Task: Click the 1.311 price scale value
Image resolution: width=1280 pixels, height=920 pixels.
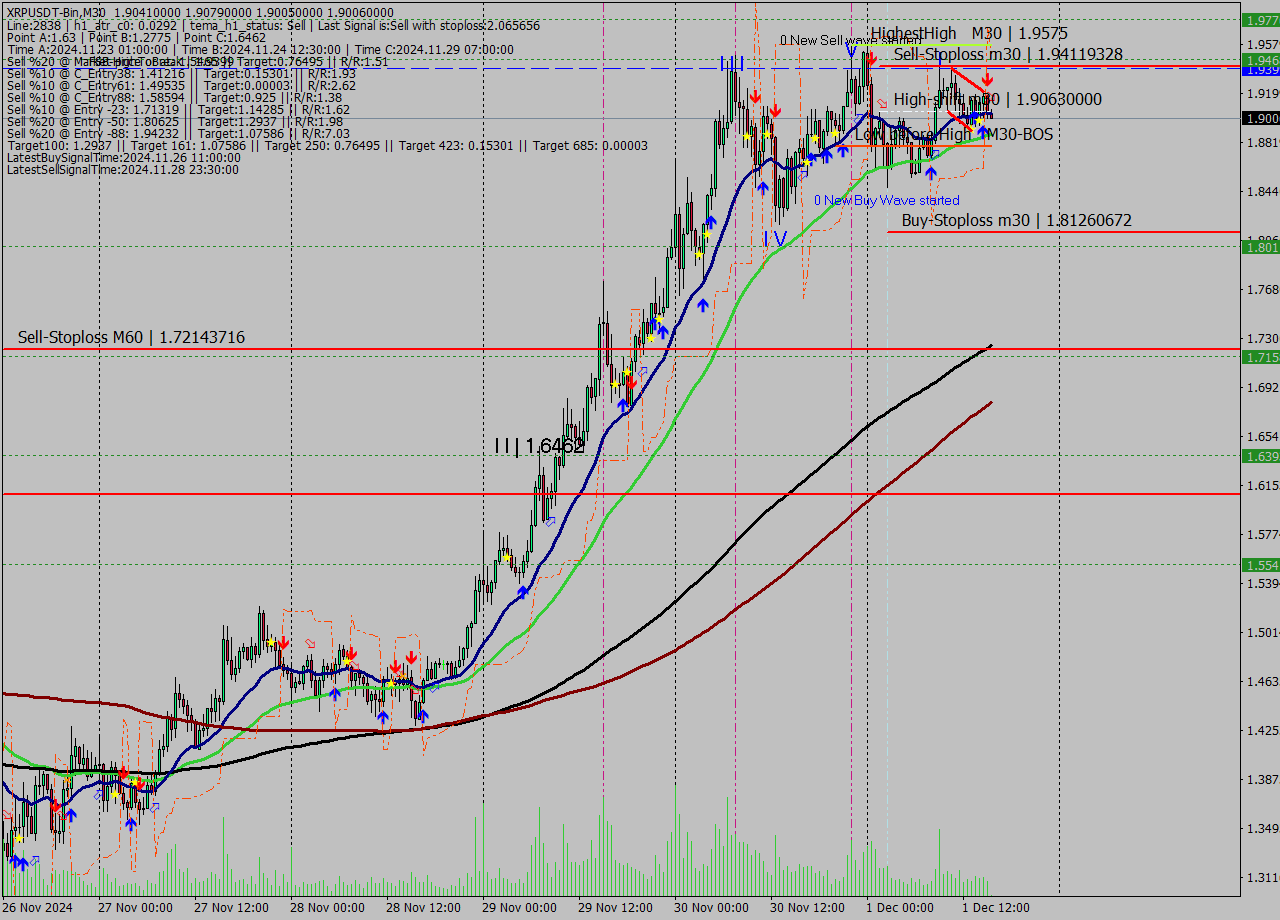Action: click(1261, 877)
